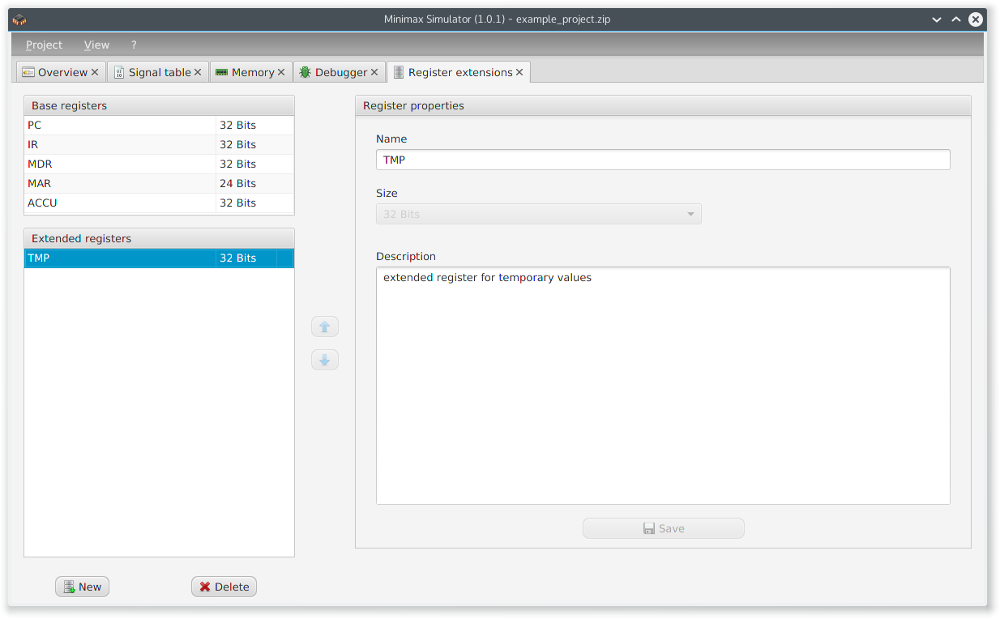1000x619 pixels.
Task: Switch to the Overview tab
Action: pyautogui.click(x=61, y=73)
